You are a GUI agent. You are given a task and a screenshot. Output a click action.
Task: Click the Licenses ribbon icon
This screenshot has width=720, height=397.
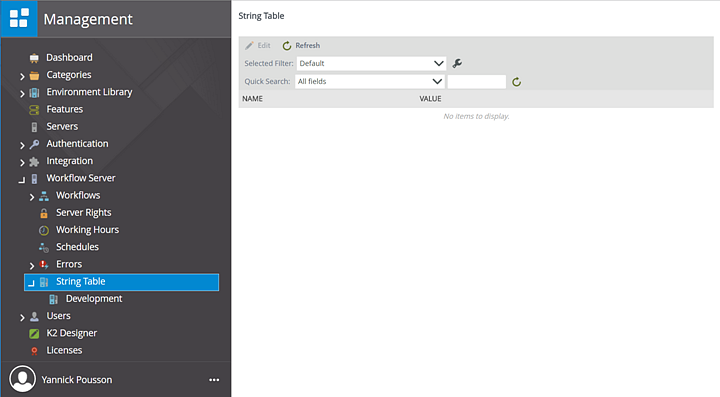pos(34,351)
